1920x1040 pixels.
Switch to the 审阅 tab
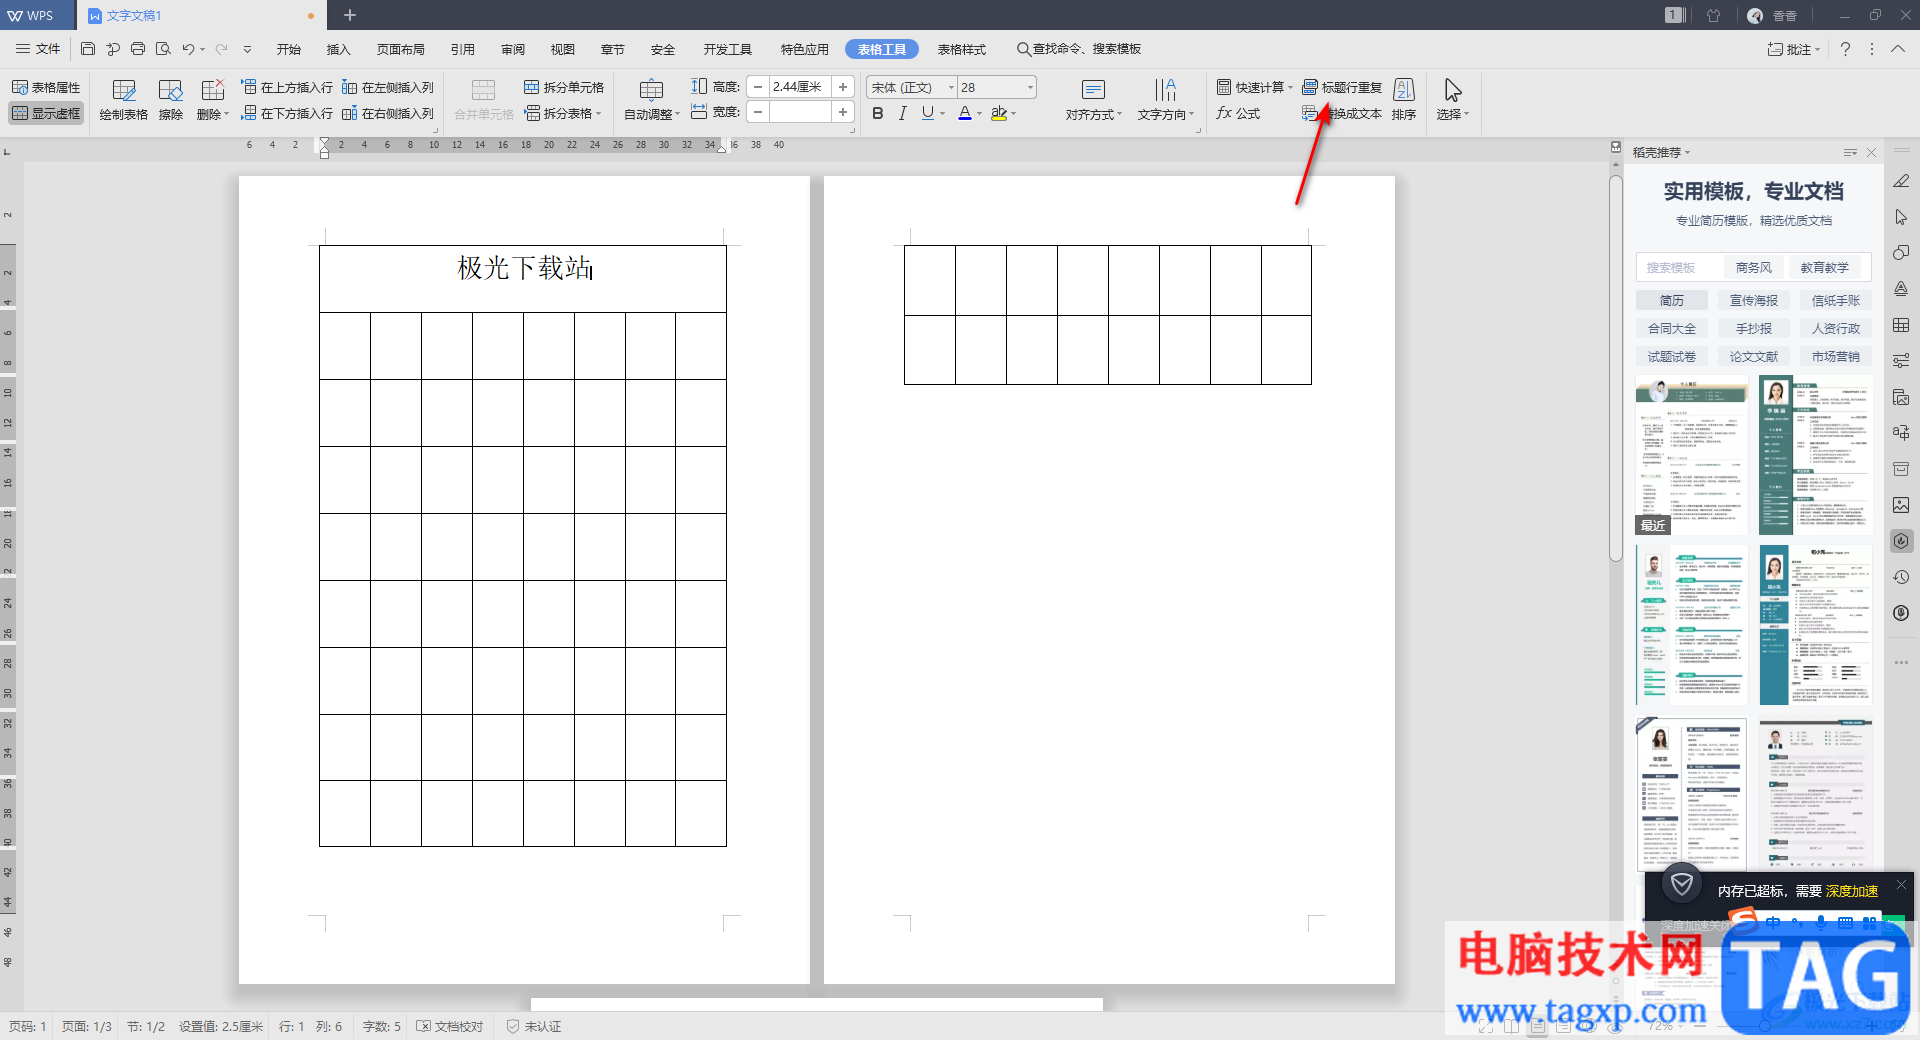pos(513,49)
